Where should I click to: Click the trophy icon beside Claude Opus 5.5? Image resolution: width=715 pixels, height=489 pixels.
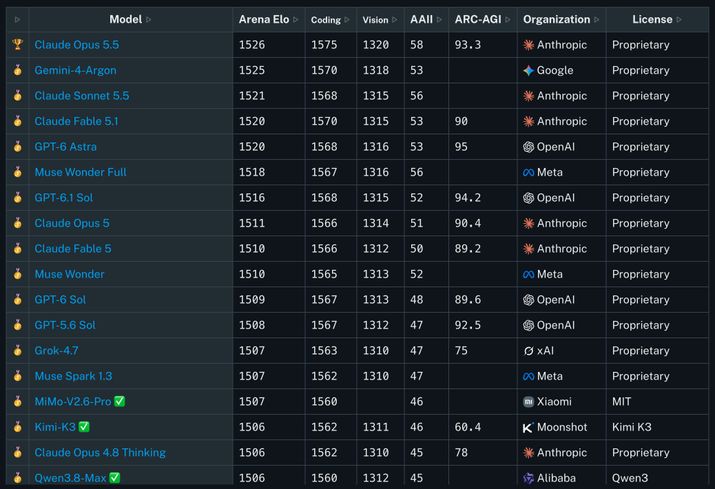(17, 44)
